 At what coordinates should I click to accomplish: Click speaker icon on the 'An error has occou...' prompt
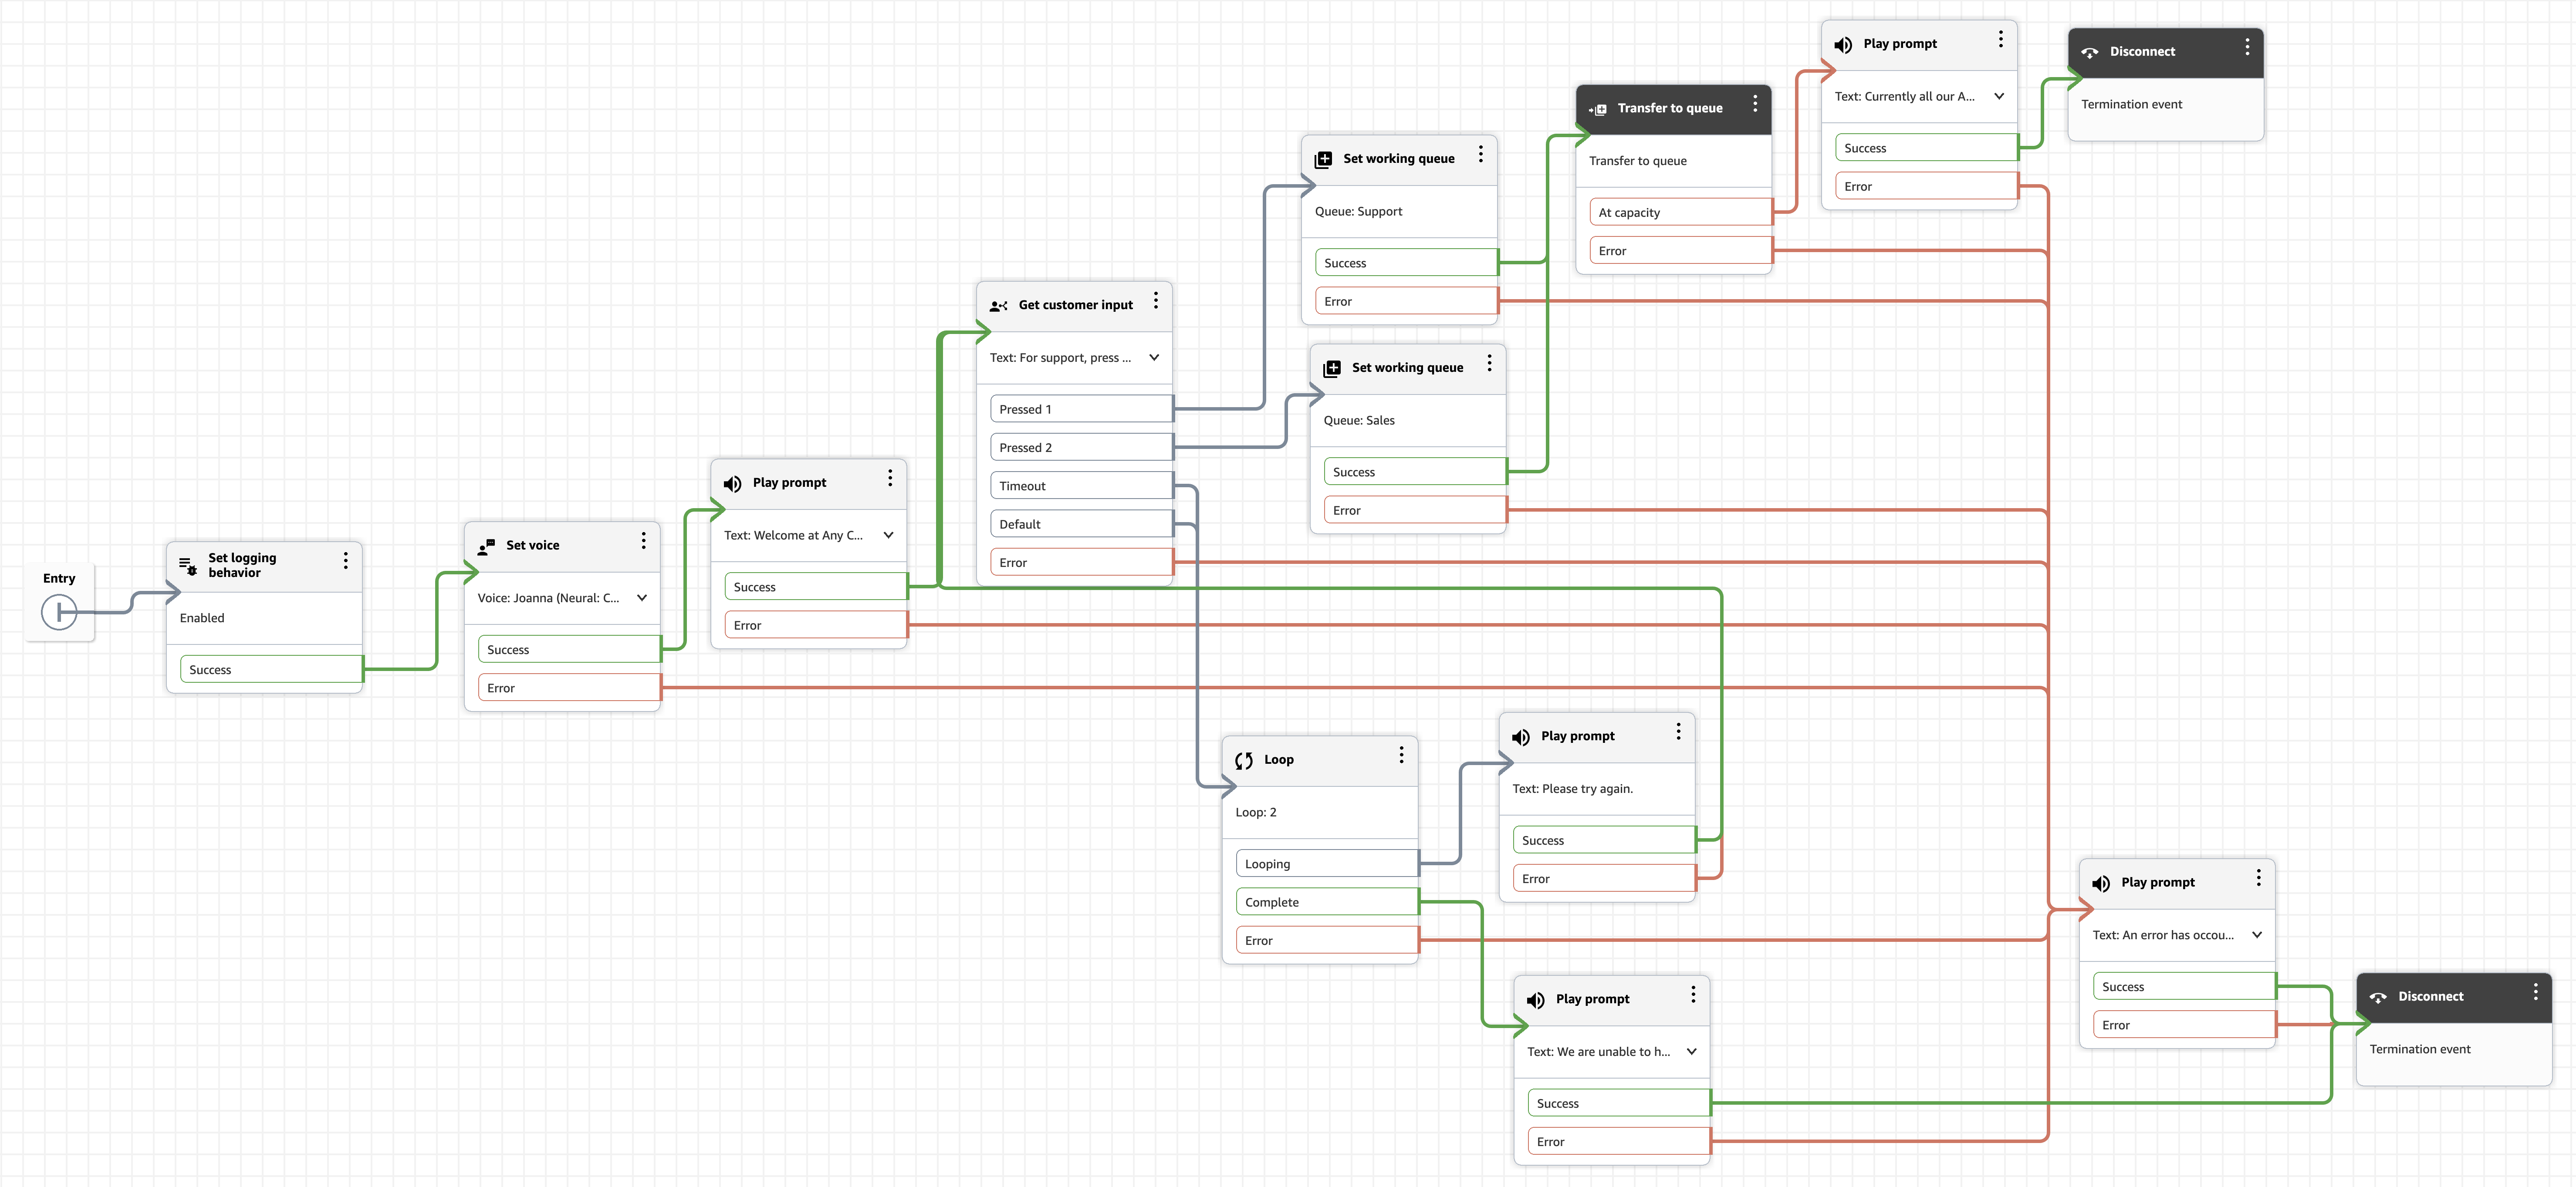click(2101, 884)
